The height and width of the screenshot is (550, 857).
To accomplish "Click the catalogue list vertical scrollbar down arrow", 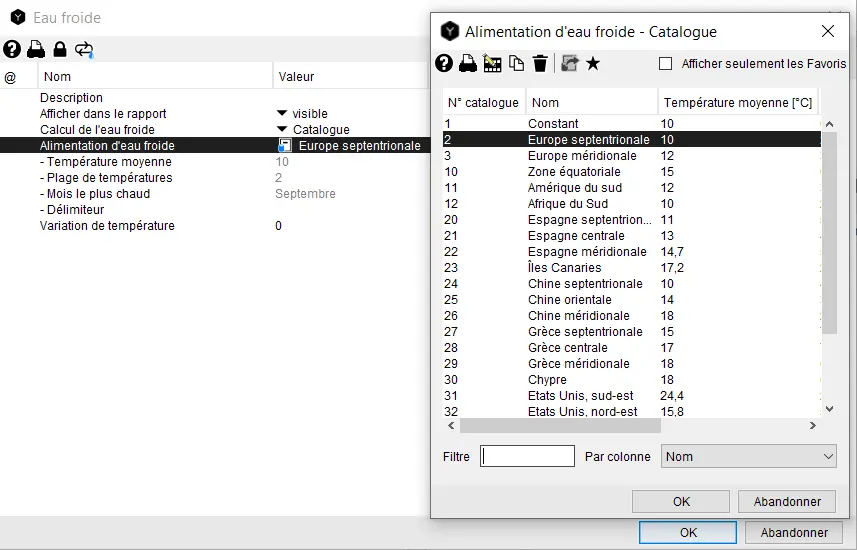I will (829, 408).
